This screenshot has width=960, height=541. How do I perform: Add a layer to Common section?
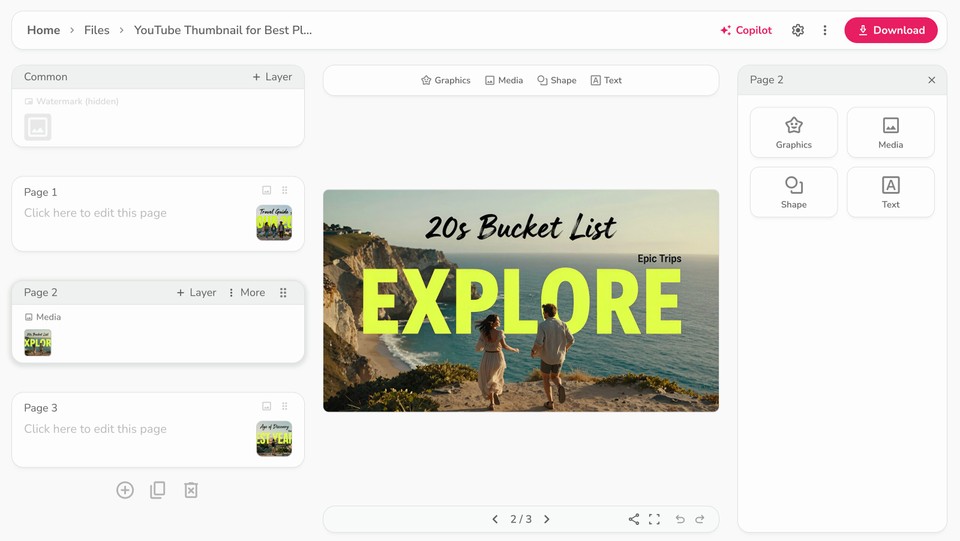pos(272,76)
